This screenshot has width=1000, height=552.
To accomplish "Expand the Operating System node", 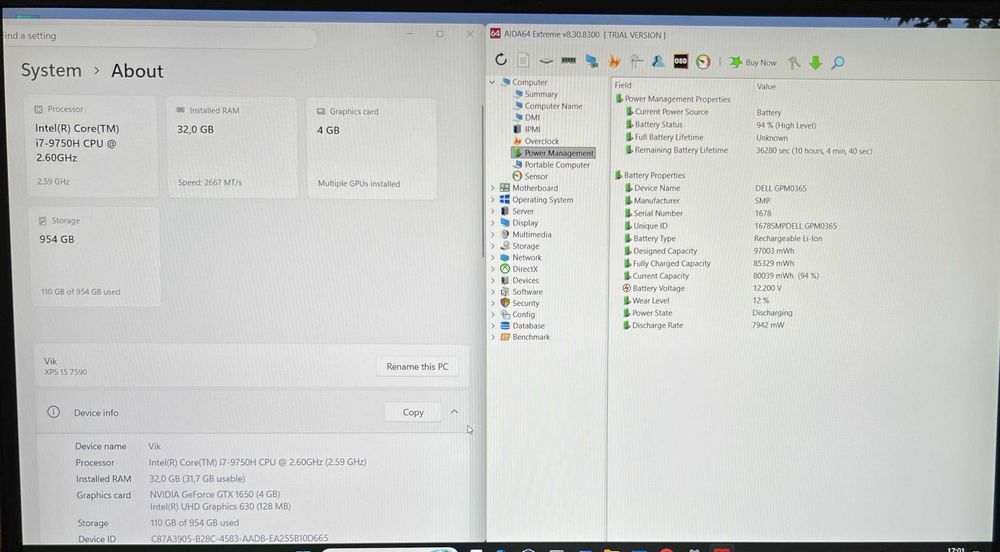I will point(492,200).
